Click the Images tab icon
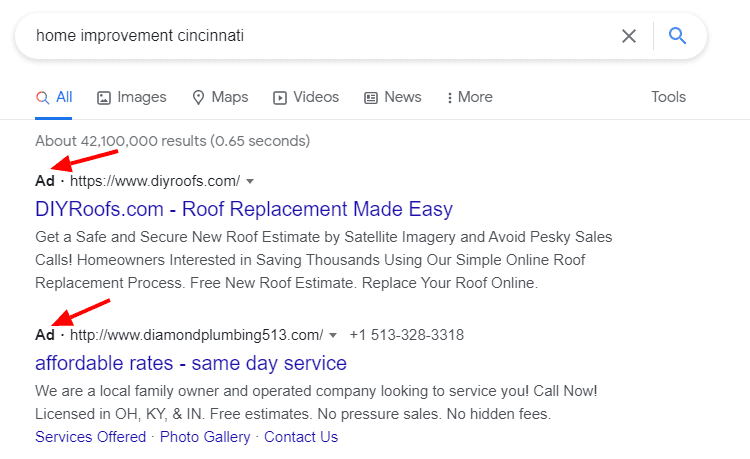 point(104,98)
